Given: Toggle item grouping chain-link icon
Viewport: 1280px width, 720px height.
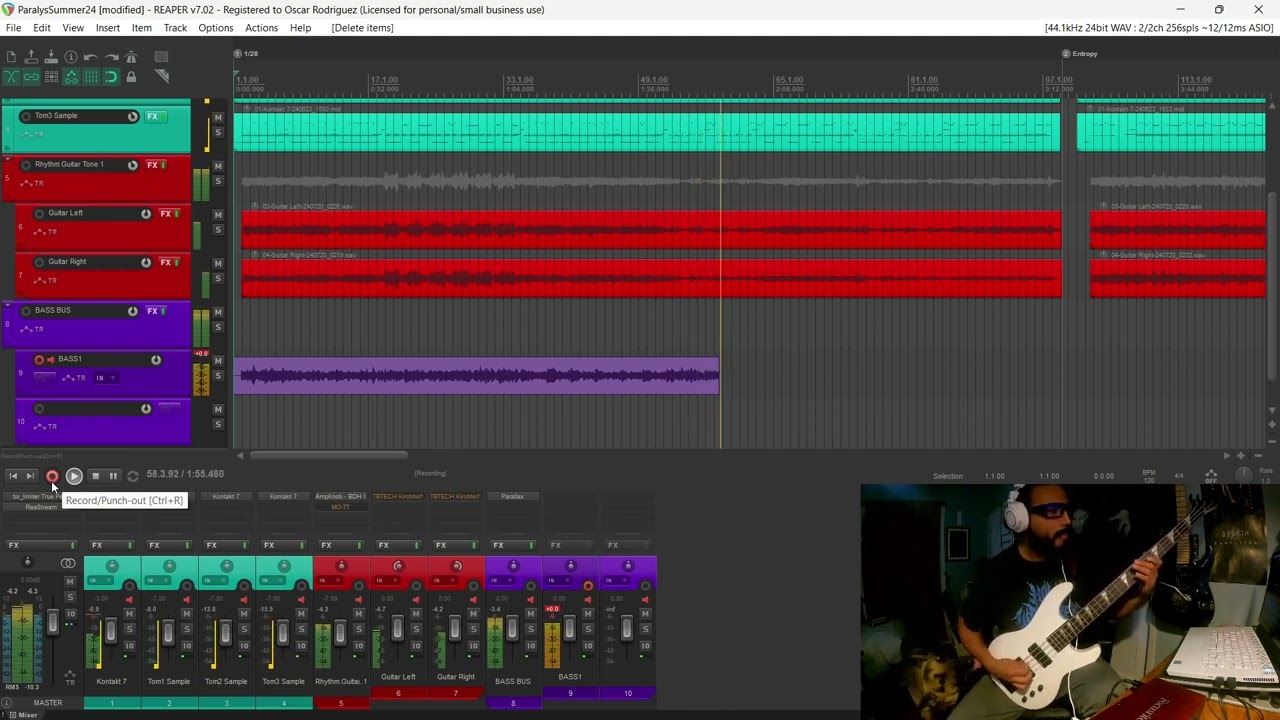Looking at the screenshot, I should click(x=31, y=77).
